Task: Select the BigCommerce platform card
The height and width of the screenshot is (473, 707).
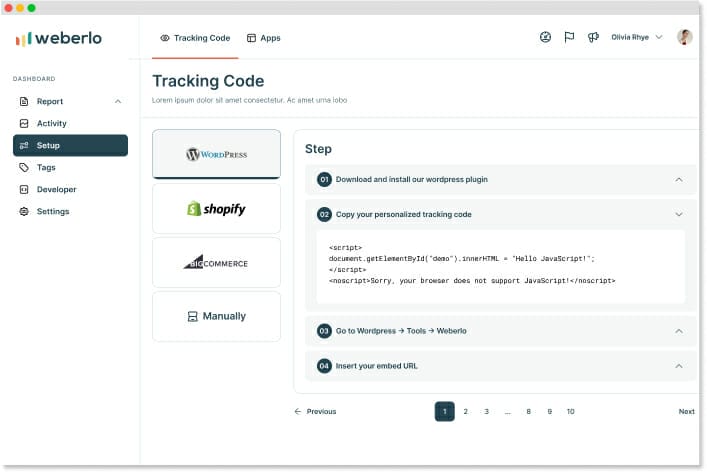Action: pyautogui.click(x=216, y=263)
